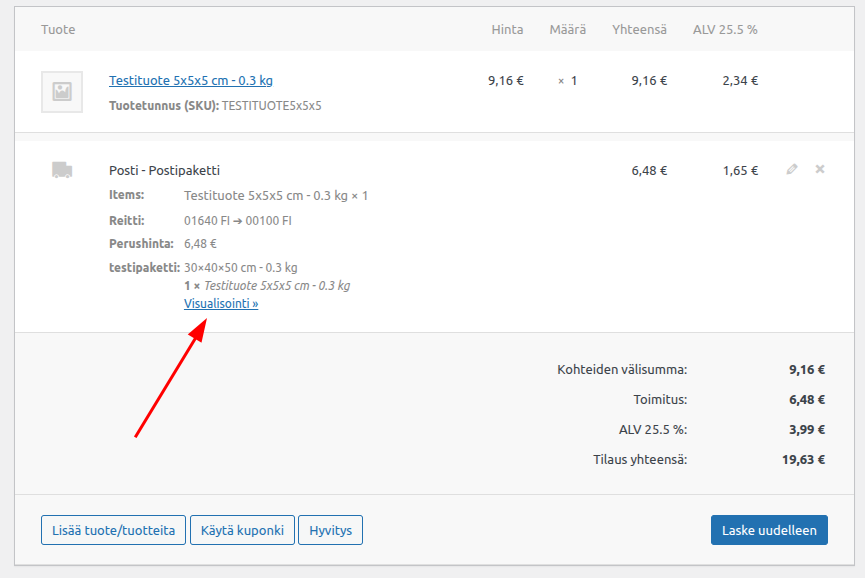Image resolution: width=865 pixels, height=578 pixels.
Task: Click the shipping truck icon
Action: point(62,170)
